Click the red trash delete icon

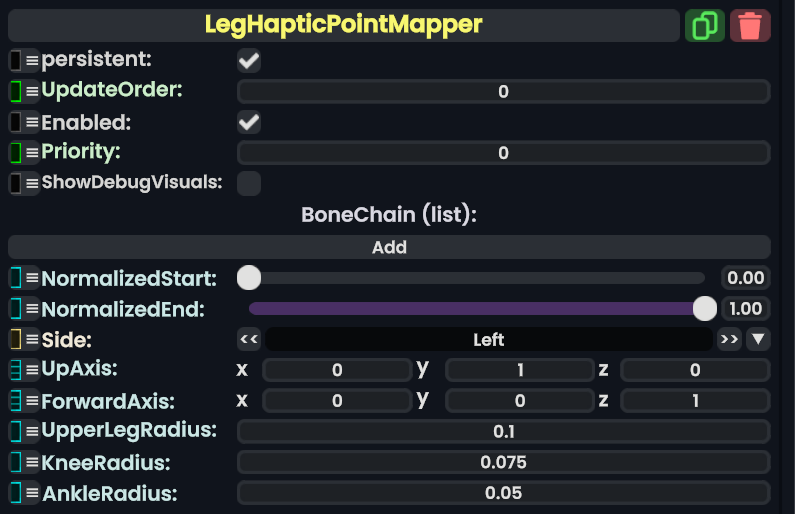[750, 25]
